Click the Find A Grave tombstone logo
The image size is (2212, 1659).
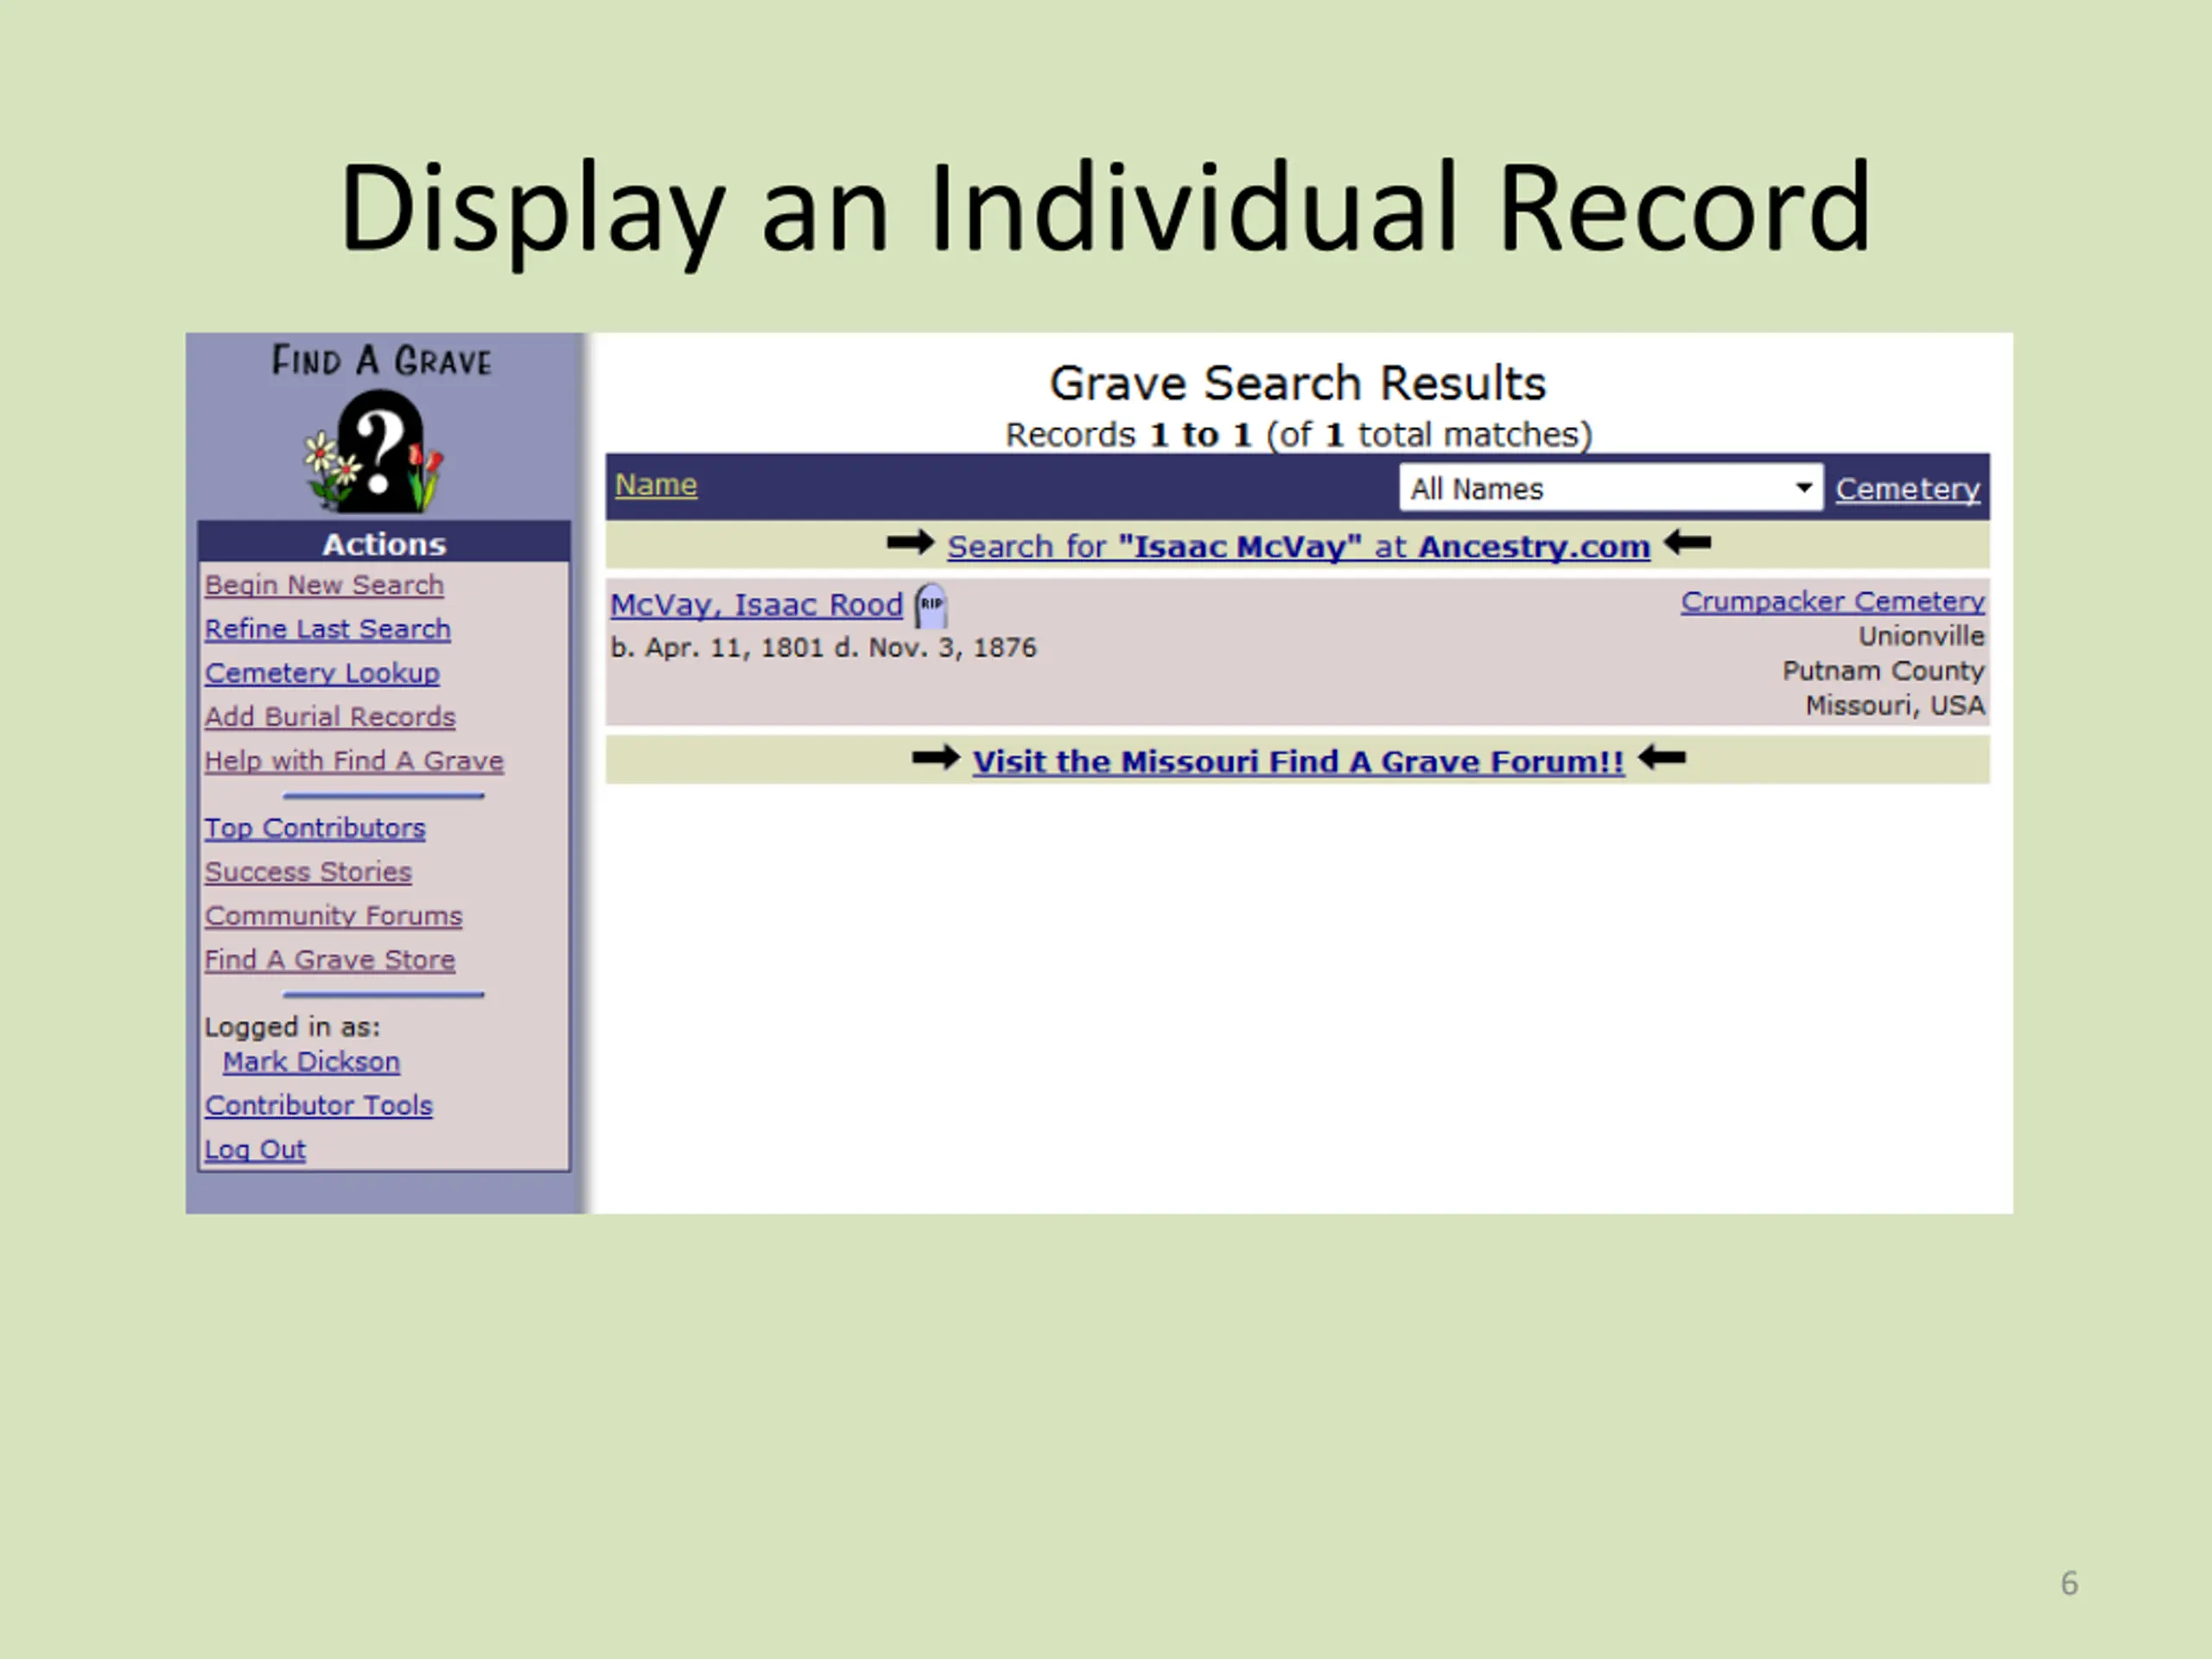coord(376,452)
